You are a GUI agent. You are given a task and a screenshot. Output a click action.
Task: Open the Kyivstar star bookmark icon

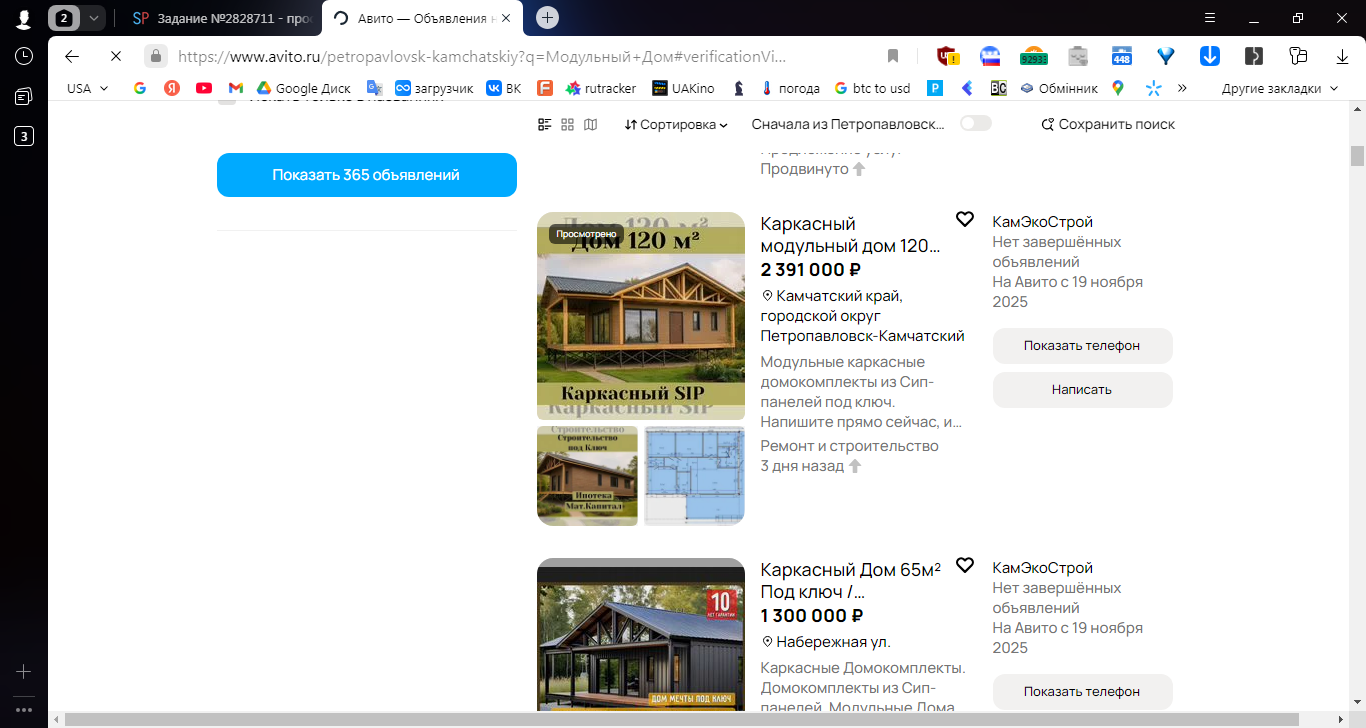click(x=1153, y=88)
